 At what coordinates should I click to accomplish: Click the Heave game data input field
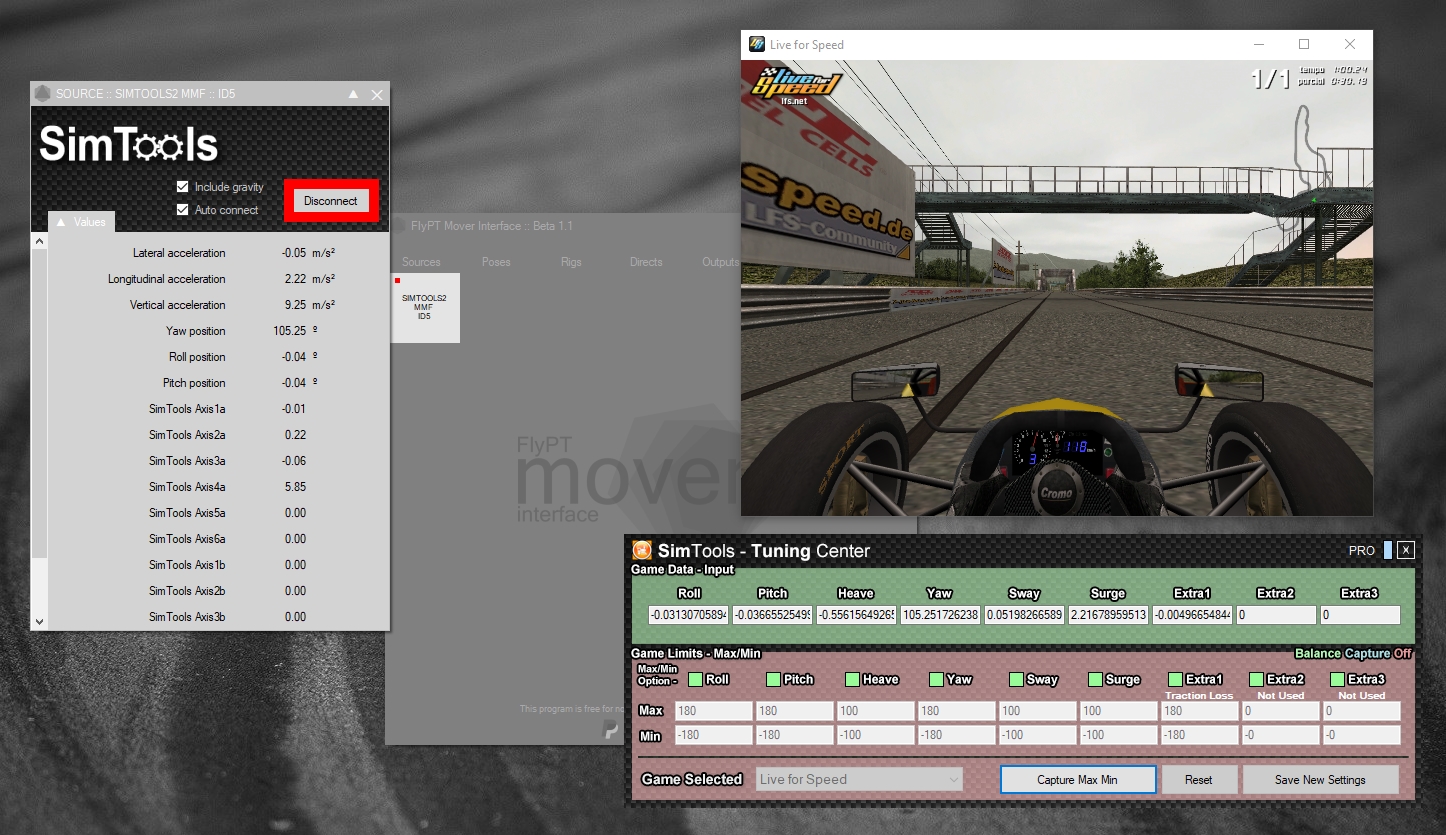[857, 615]
